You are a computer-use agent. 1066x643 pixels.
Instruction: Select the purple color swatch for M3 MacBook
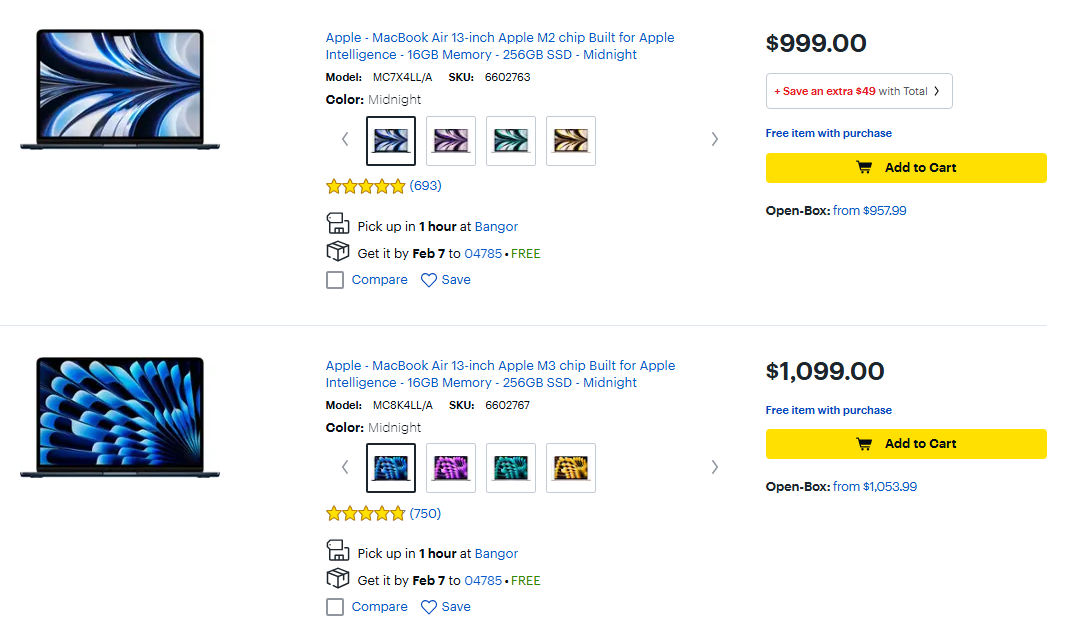click(451, 468)
